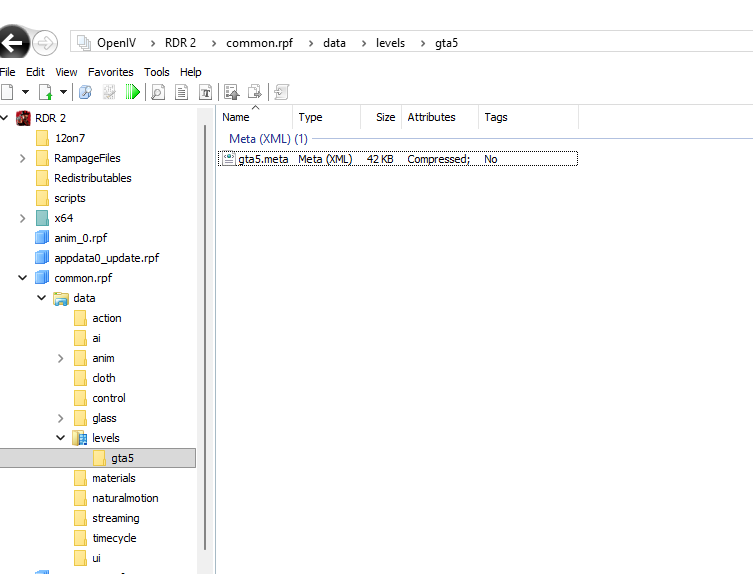Open the View menu

click(66, 72)
